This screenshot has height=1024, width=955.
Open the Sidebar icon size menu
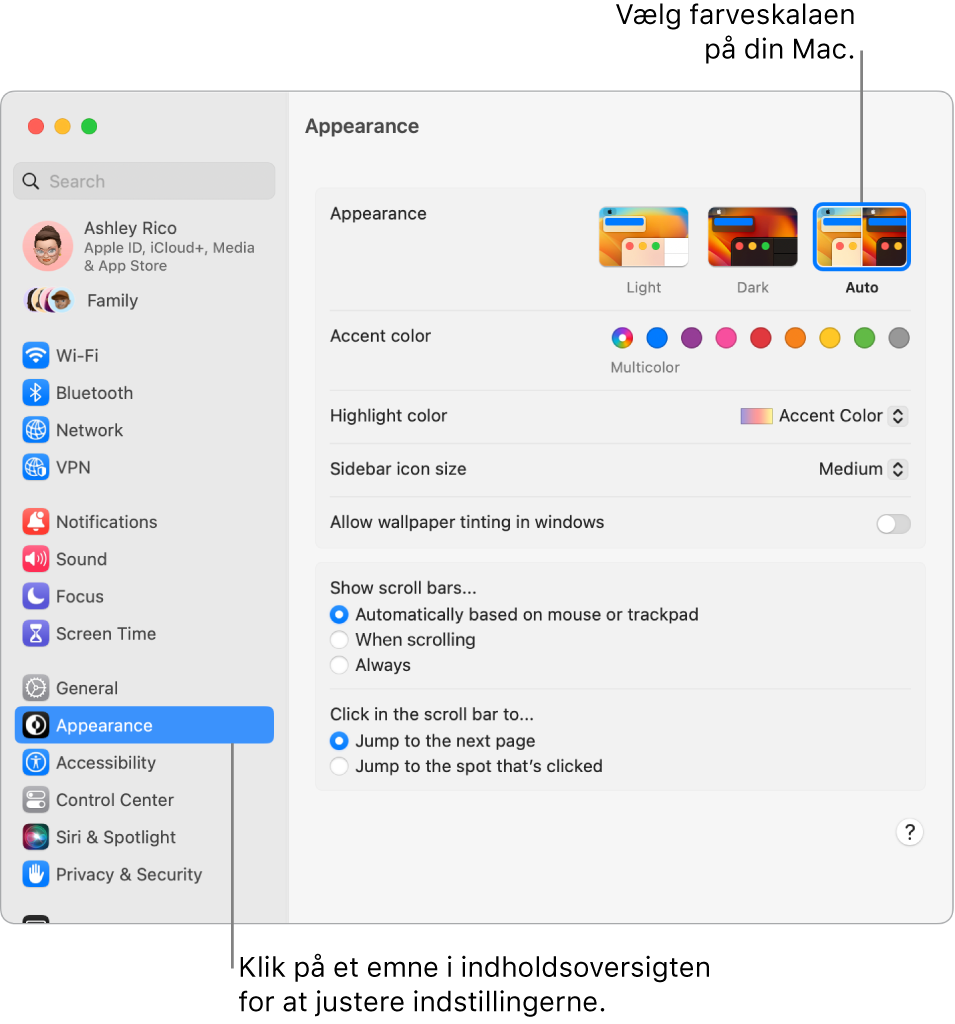tap(861, 469)
